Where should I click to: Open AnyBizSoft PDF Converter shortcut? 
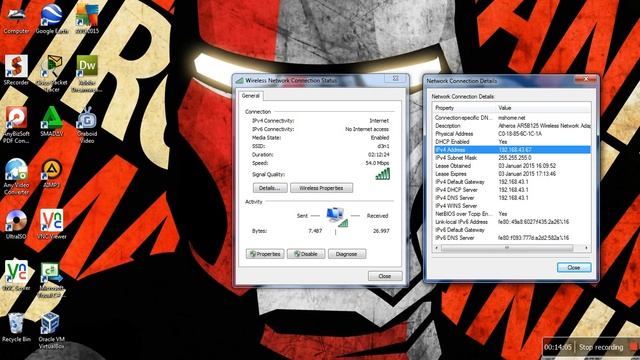(16, 124)
